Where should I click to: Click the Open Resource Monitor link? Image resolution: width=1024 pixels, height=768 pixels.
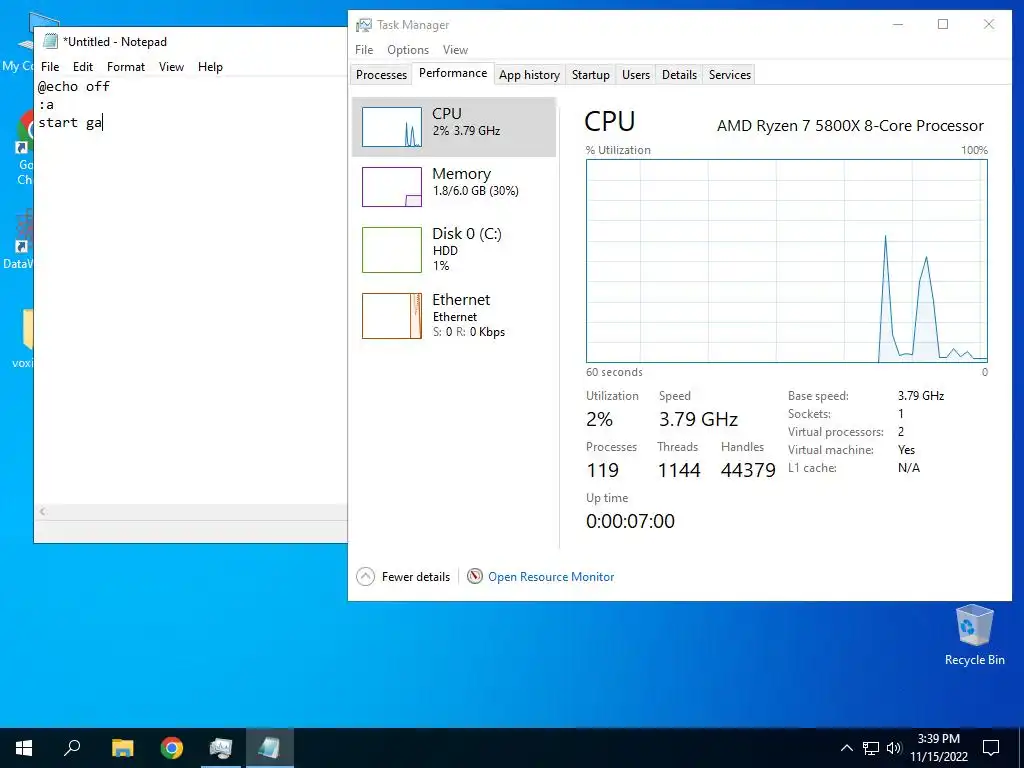point(551,577)
